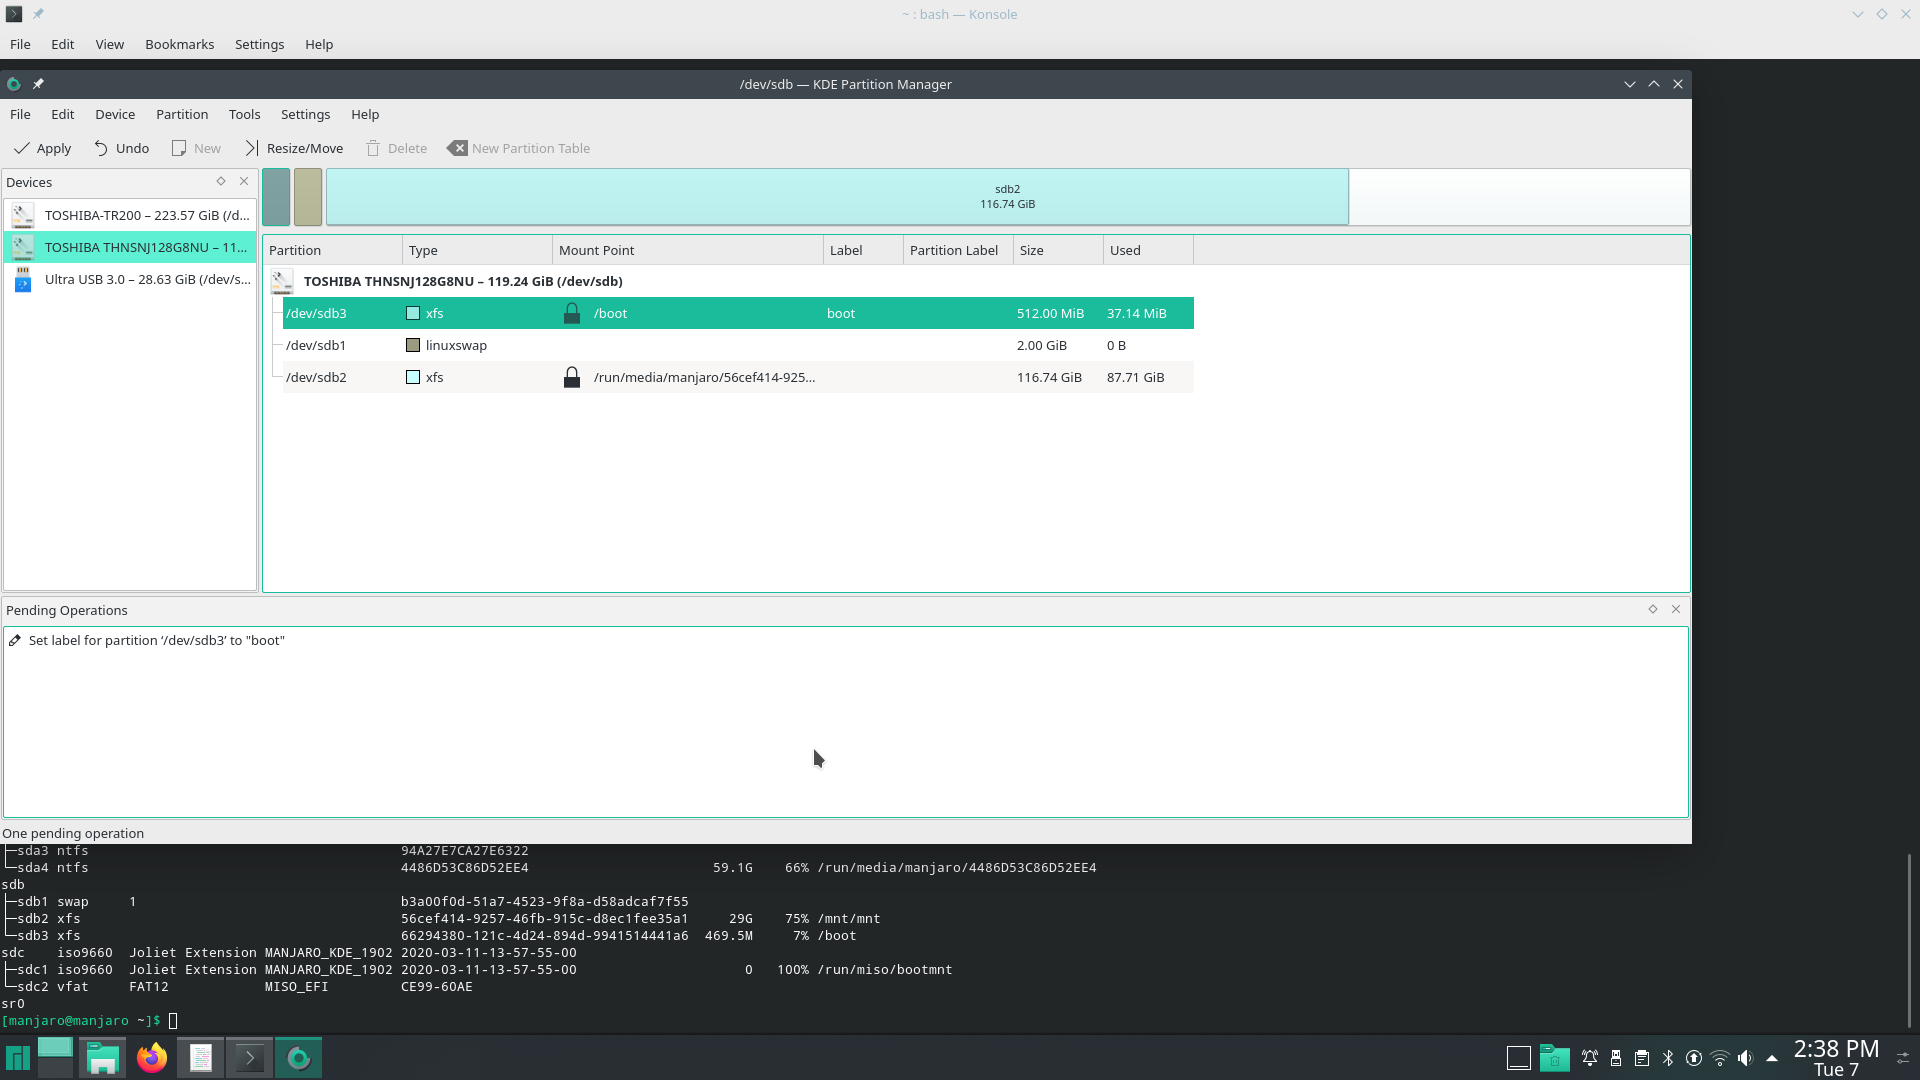
Task: Open Manjaro application launcher
Action: point(18,1058)
